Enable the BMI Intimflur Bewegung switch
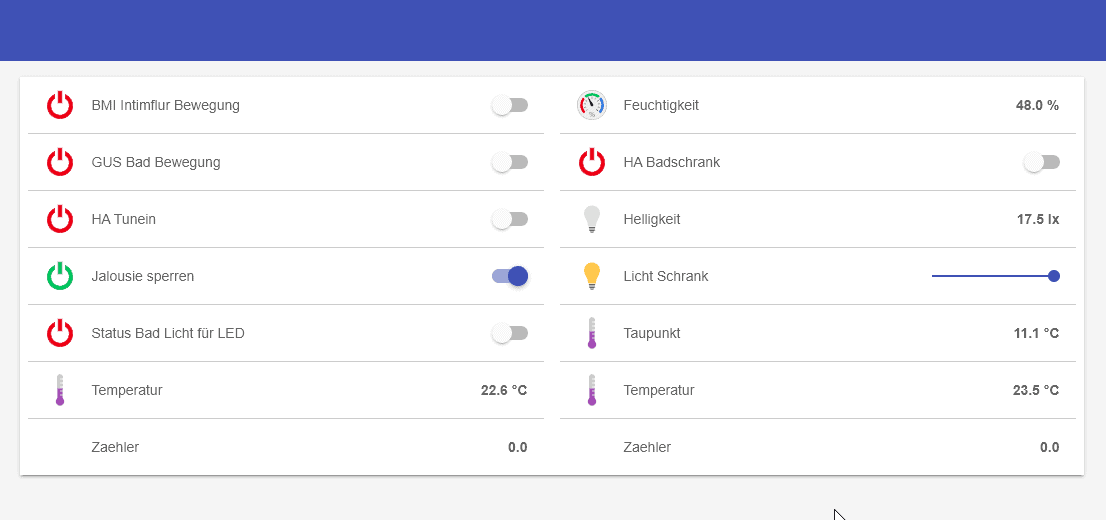The image size is (1106, 520). [510, 105]
